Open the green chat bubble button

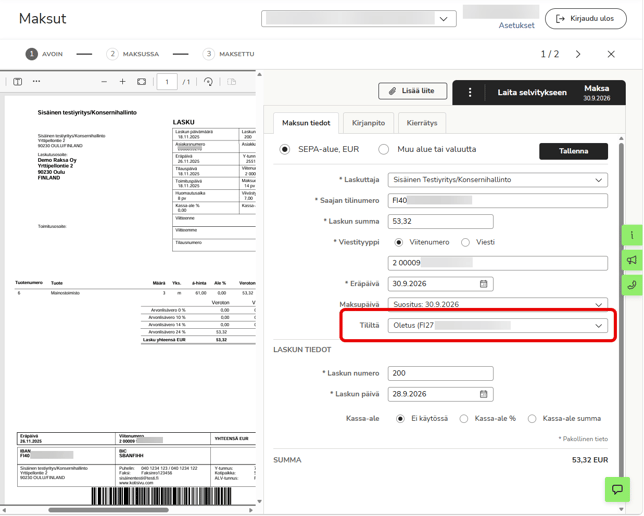[x=617, y=489]
